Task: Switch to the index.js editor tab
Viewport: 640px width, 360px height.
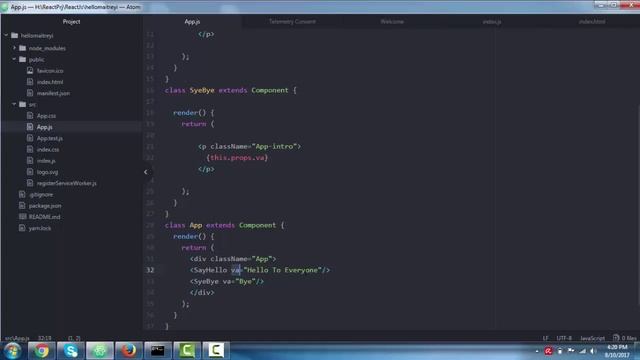Action: pos(492,22)
